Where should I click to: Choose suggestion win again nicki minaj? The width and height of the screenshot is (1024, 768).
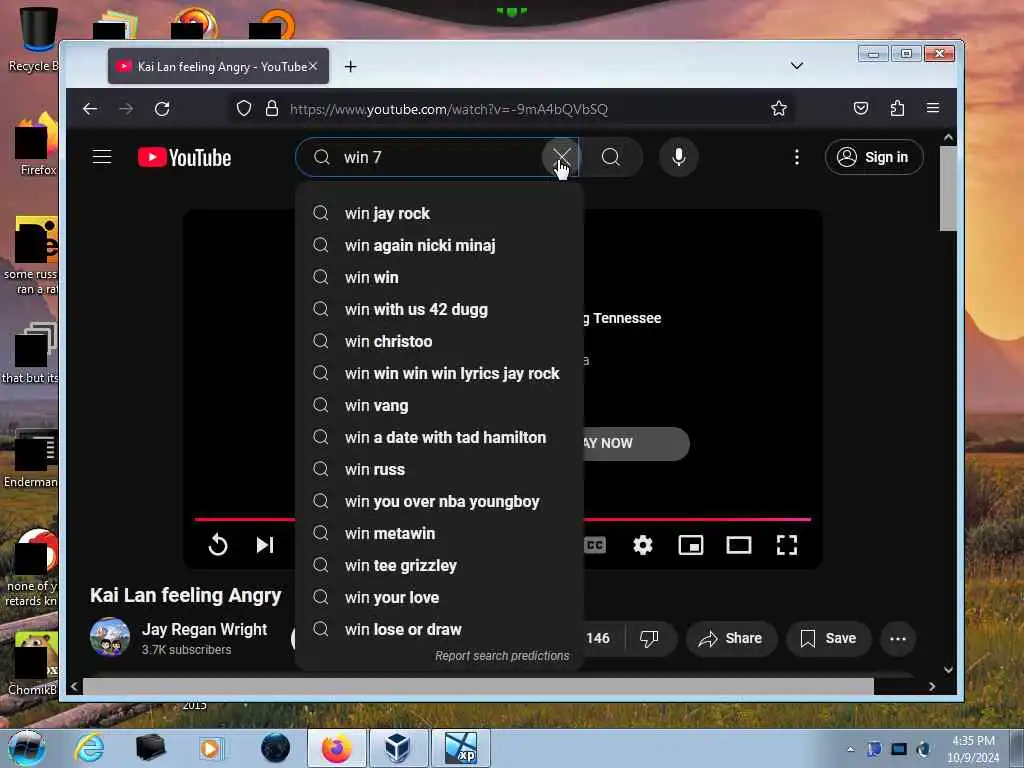[x=439, y=245]
